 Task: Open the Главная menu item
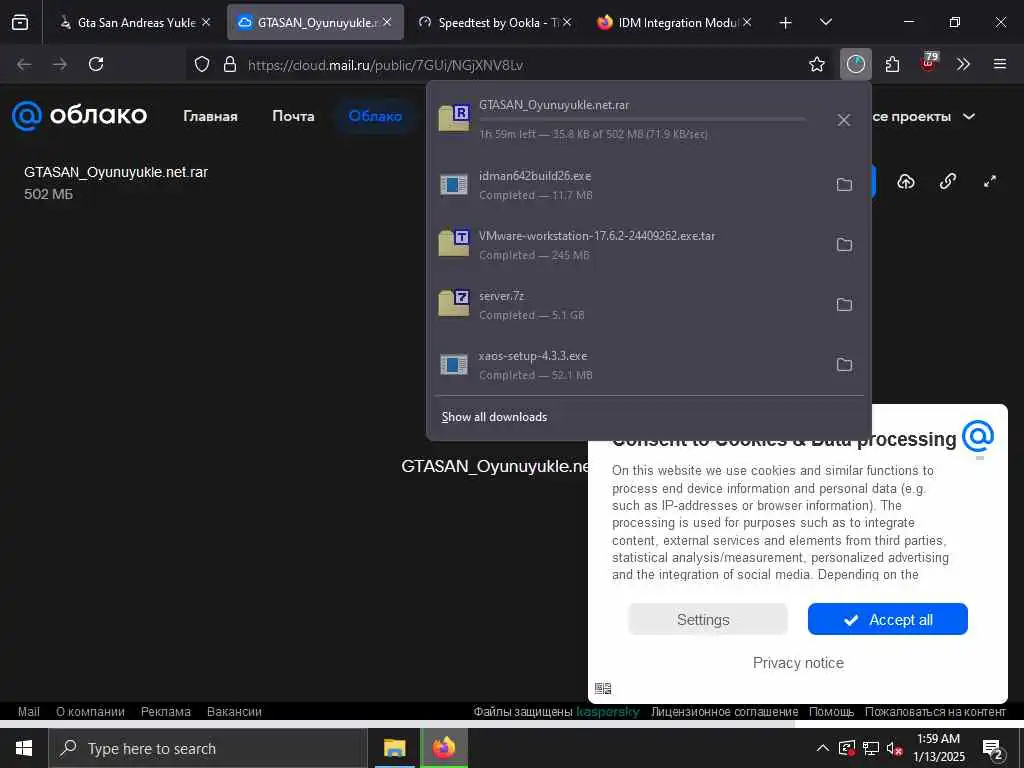click(210, 116)
